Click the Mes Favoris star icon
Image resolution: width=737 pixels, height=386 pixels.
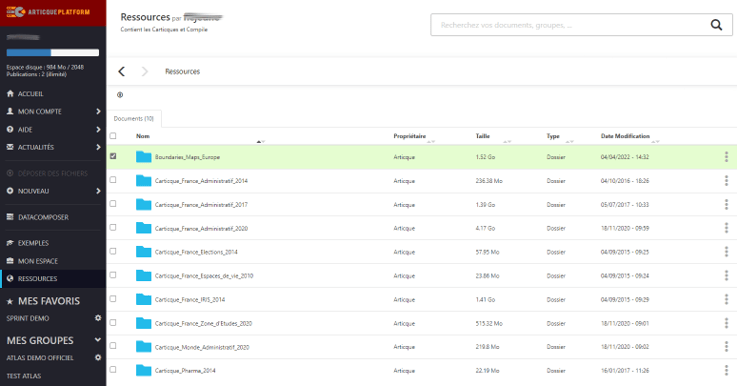pos(10,301)
